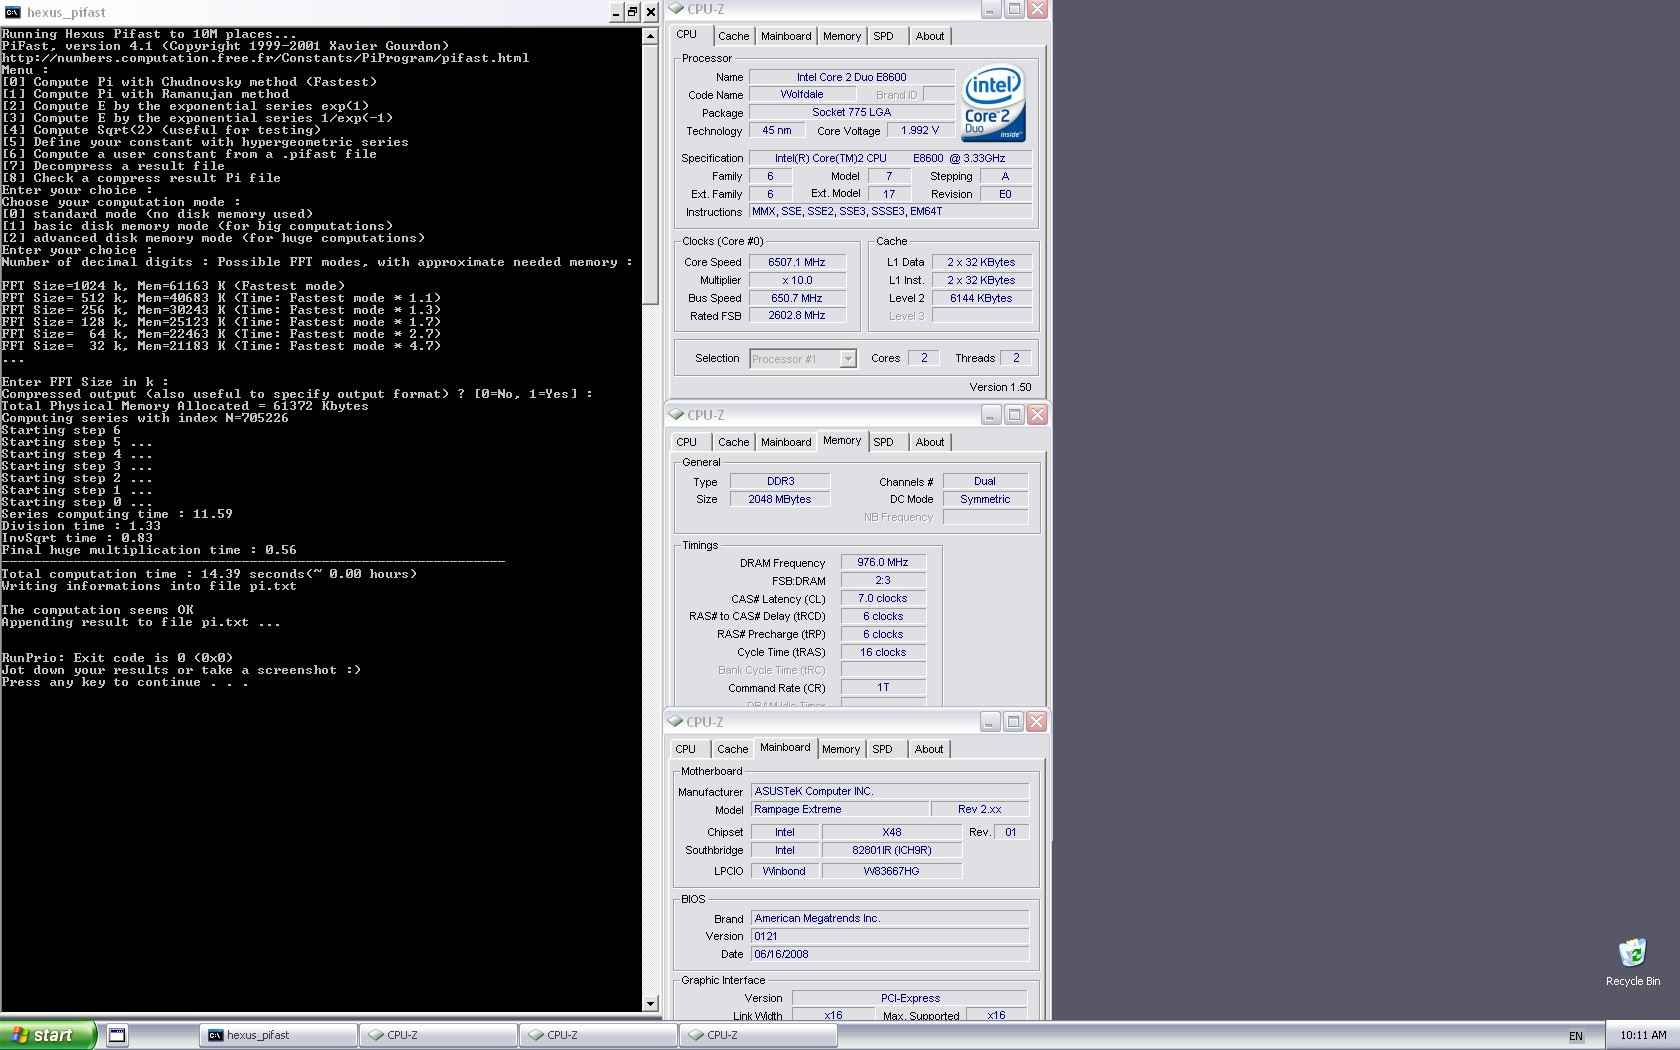Viewport: 1680px width, 1050px height.
Task: Click the mainboard Model field Rampage Extreme
Action: coord(839,809)
